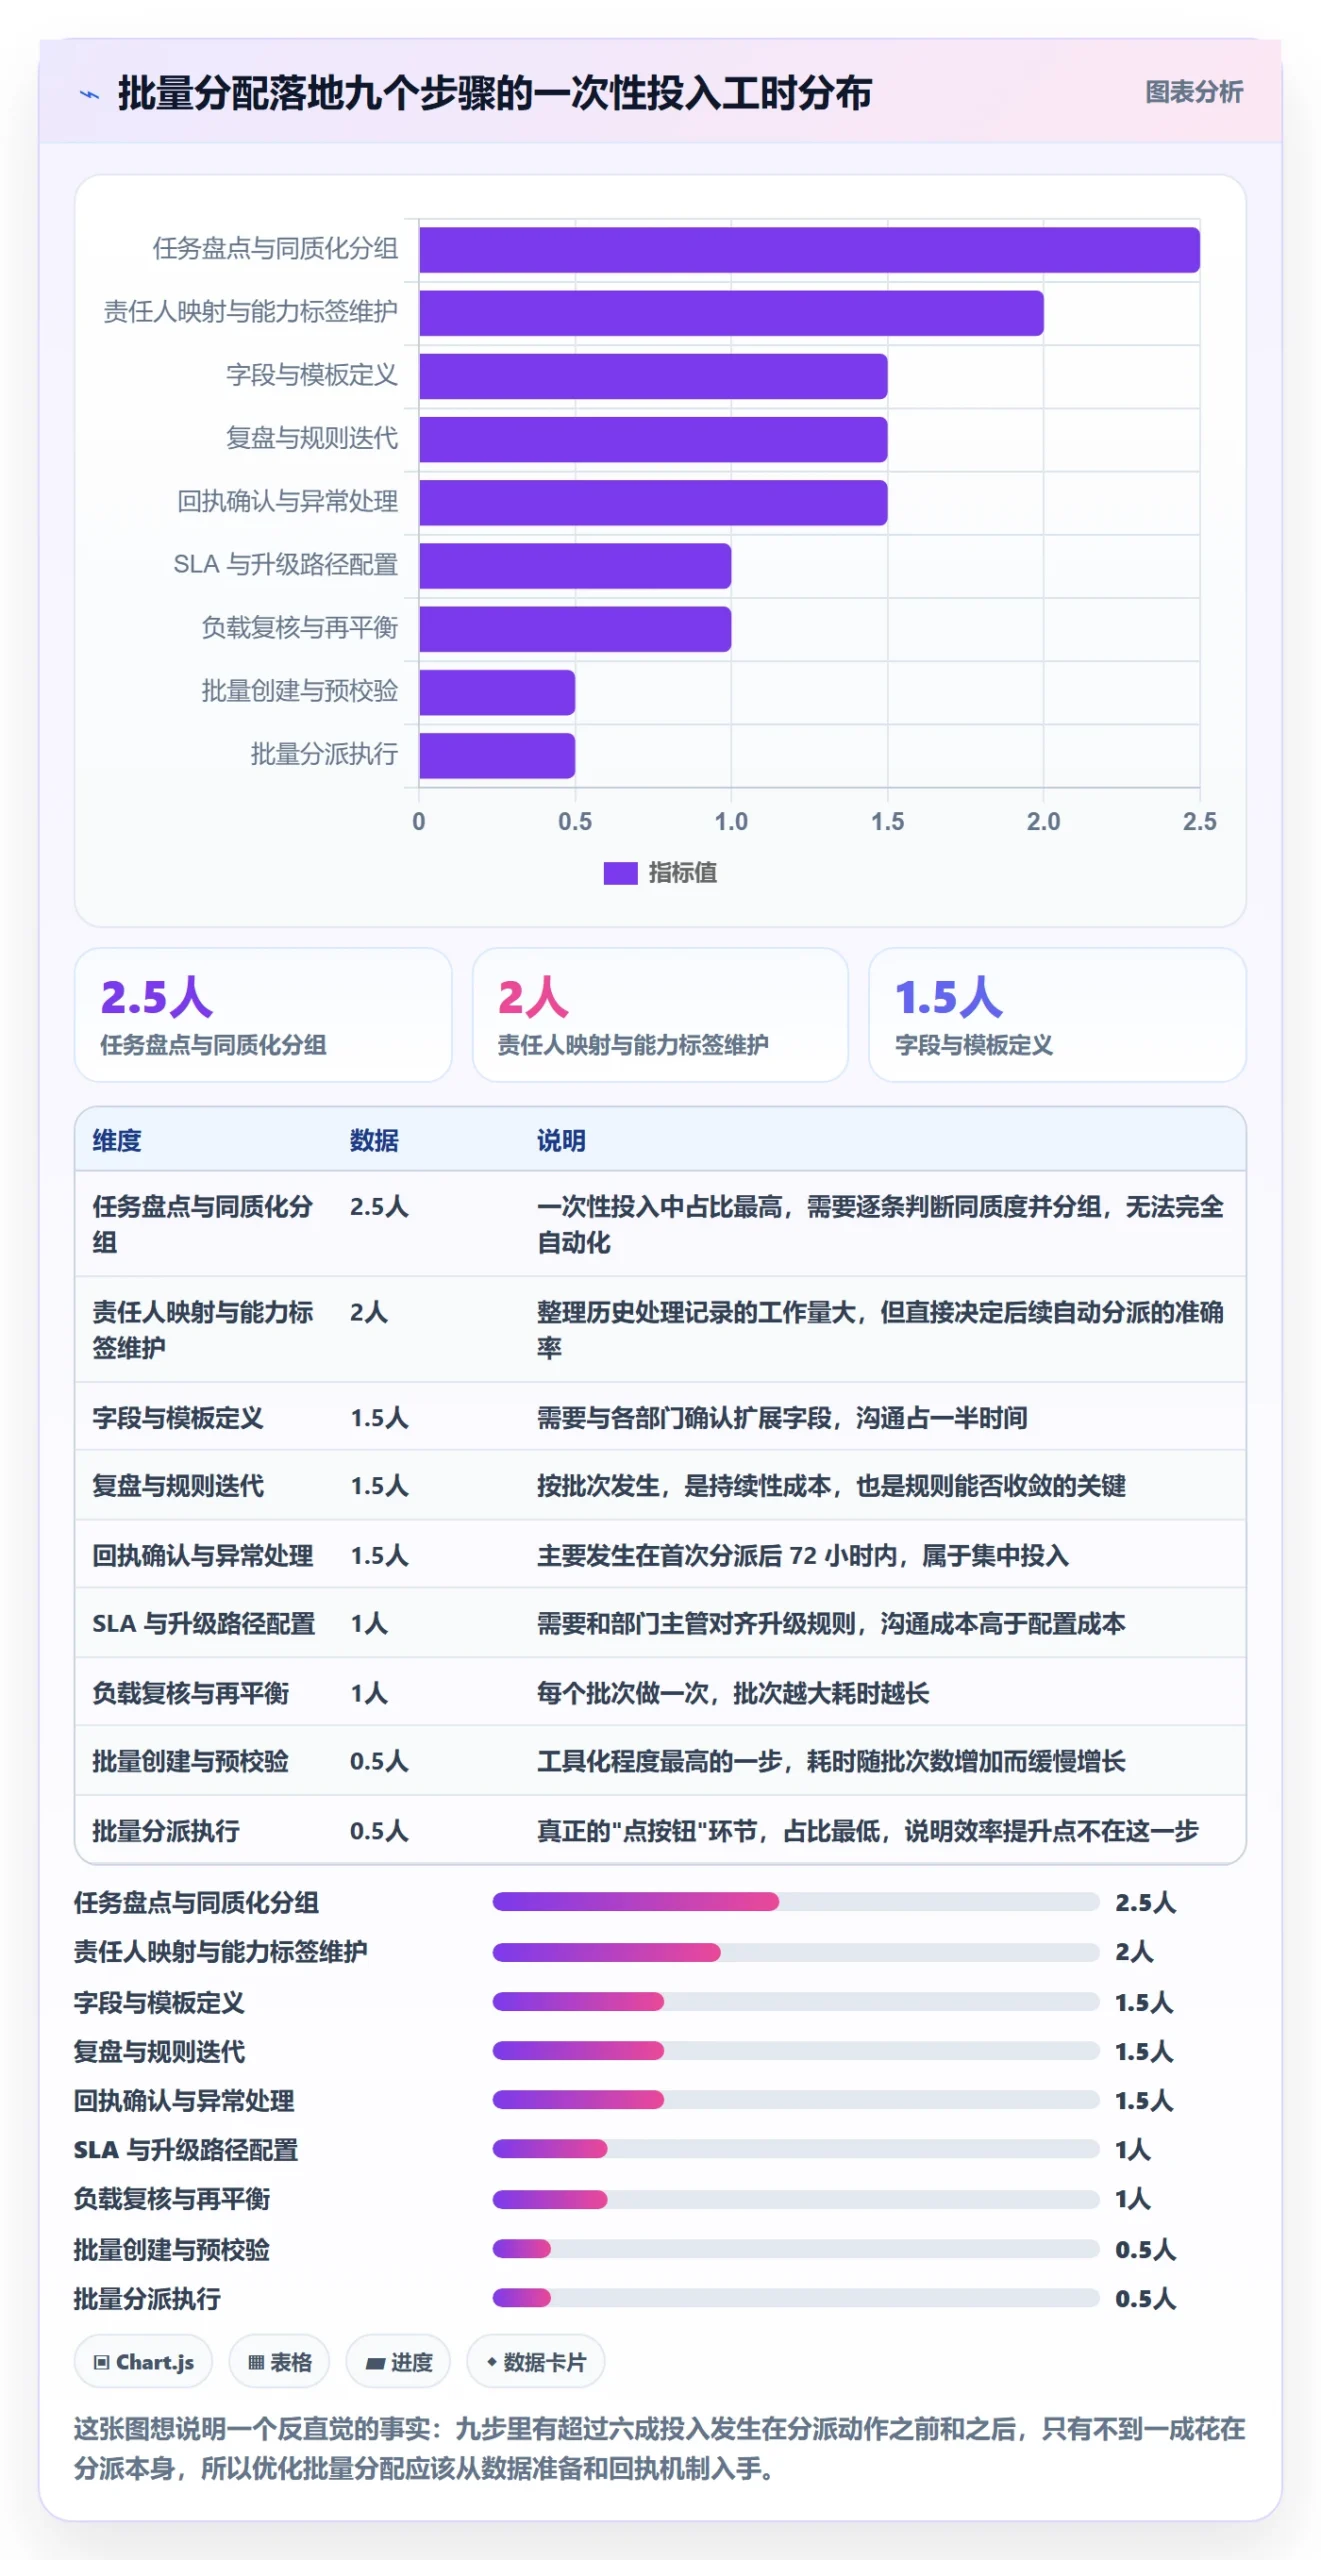The width and height of the screenshot is (1321, 2560).
Task: Click the summary paragraph at bottom
Action: pos(660,2448)
